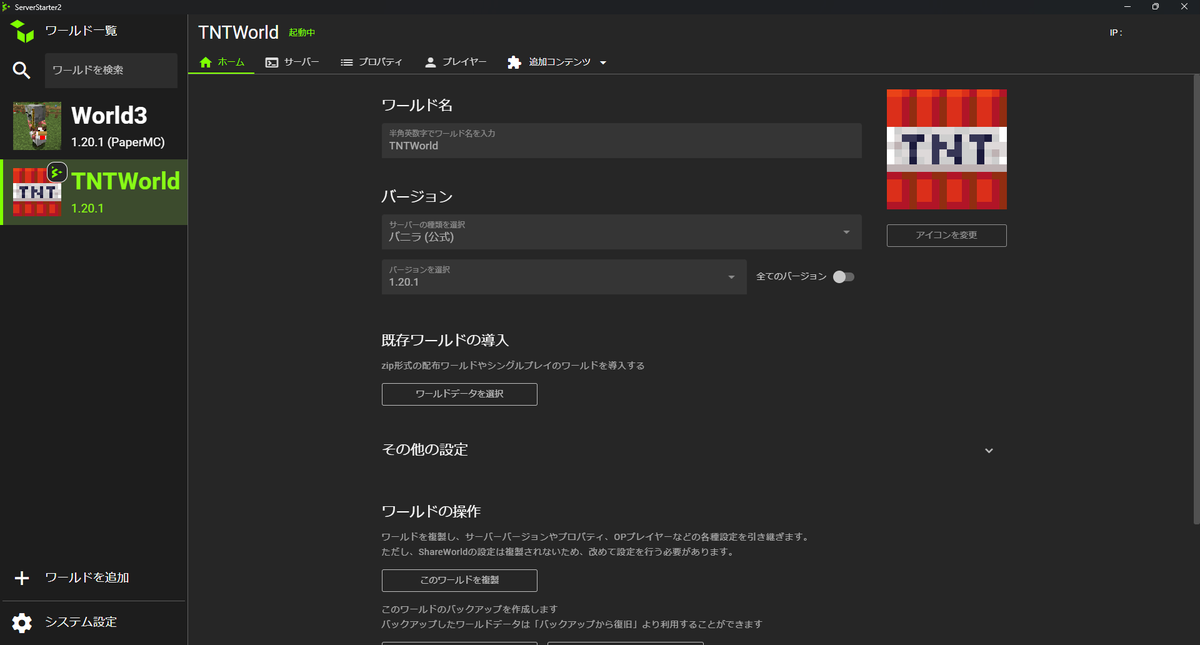1200x645 pixels.
Task: Click the ServerStarter2 green logo icon
Action: click(23, 31)
